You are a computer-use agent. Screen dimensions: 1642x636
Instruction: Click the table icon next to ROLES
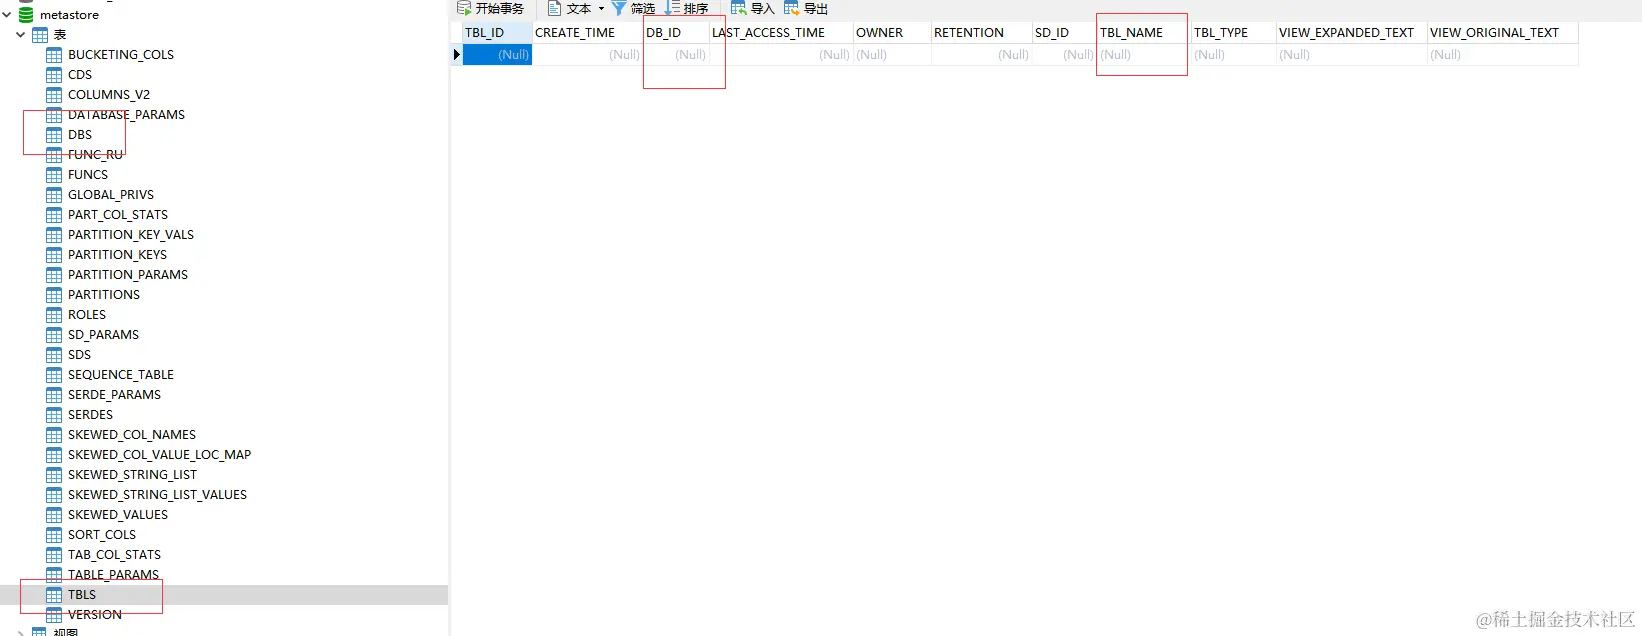[x=54, y=315]
